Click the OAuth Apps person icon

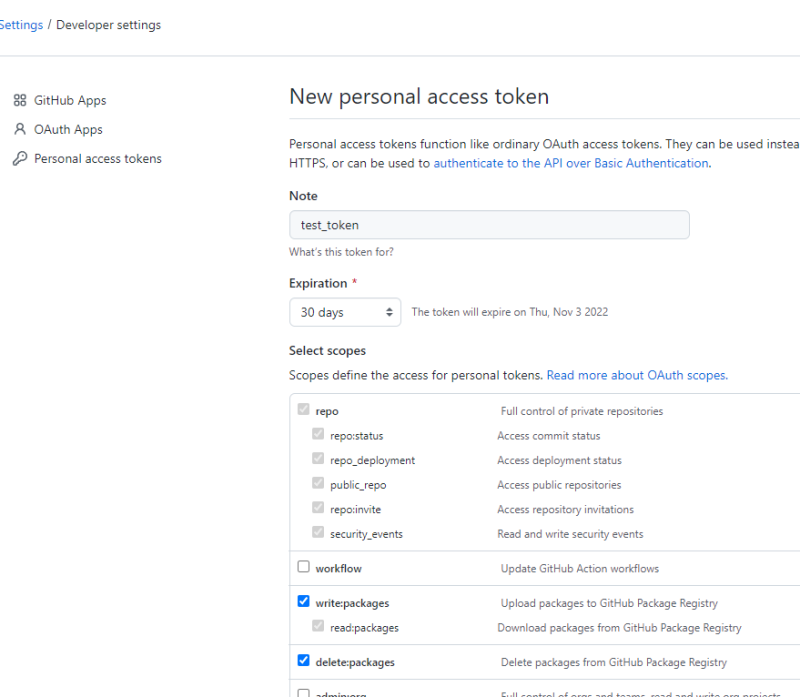coord(19,129)
